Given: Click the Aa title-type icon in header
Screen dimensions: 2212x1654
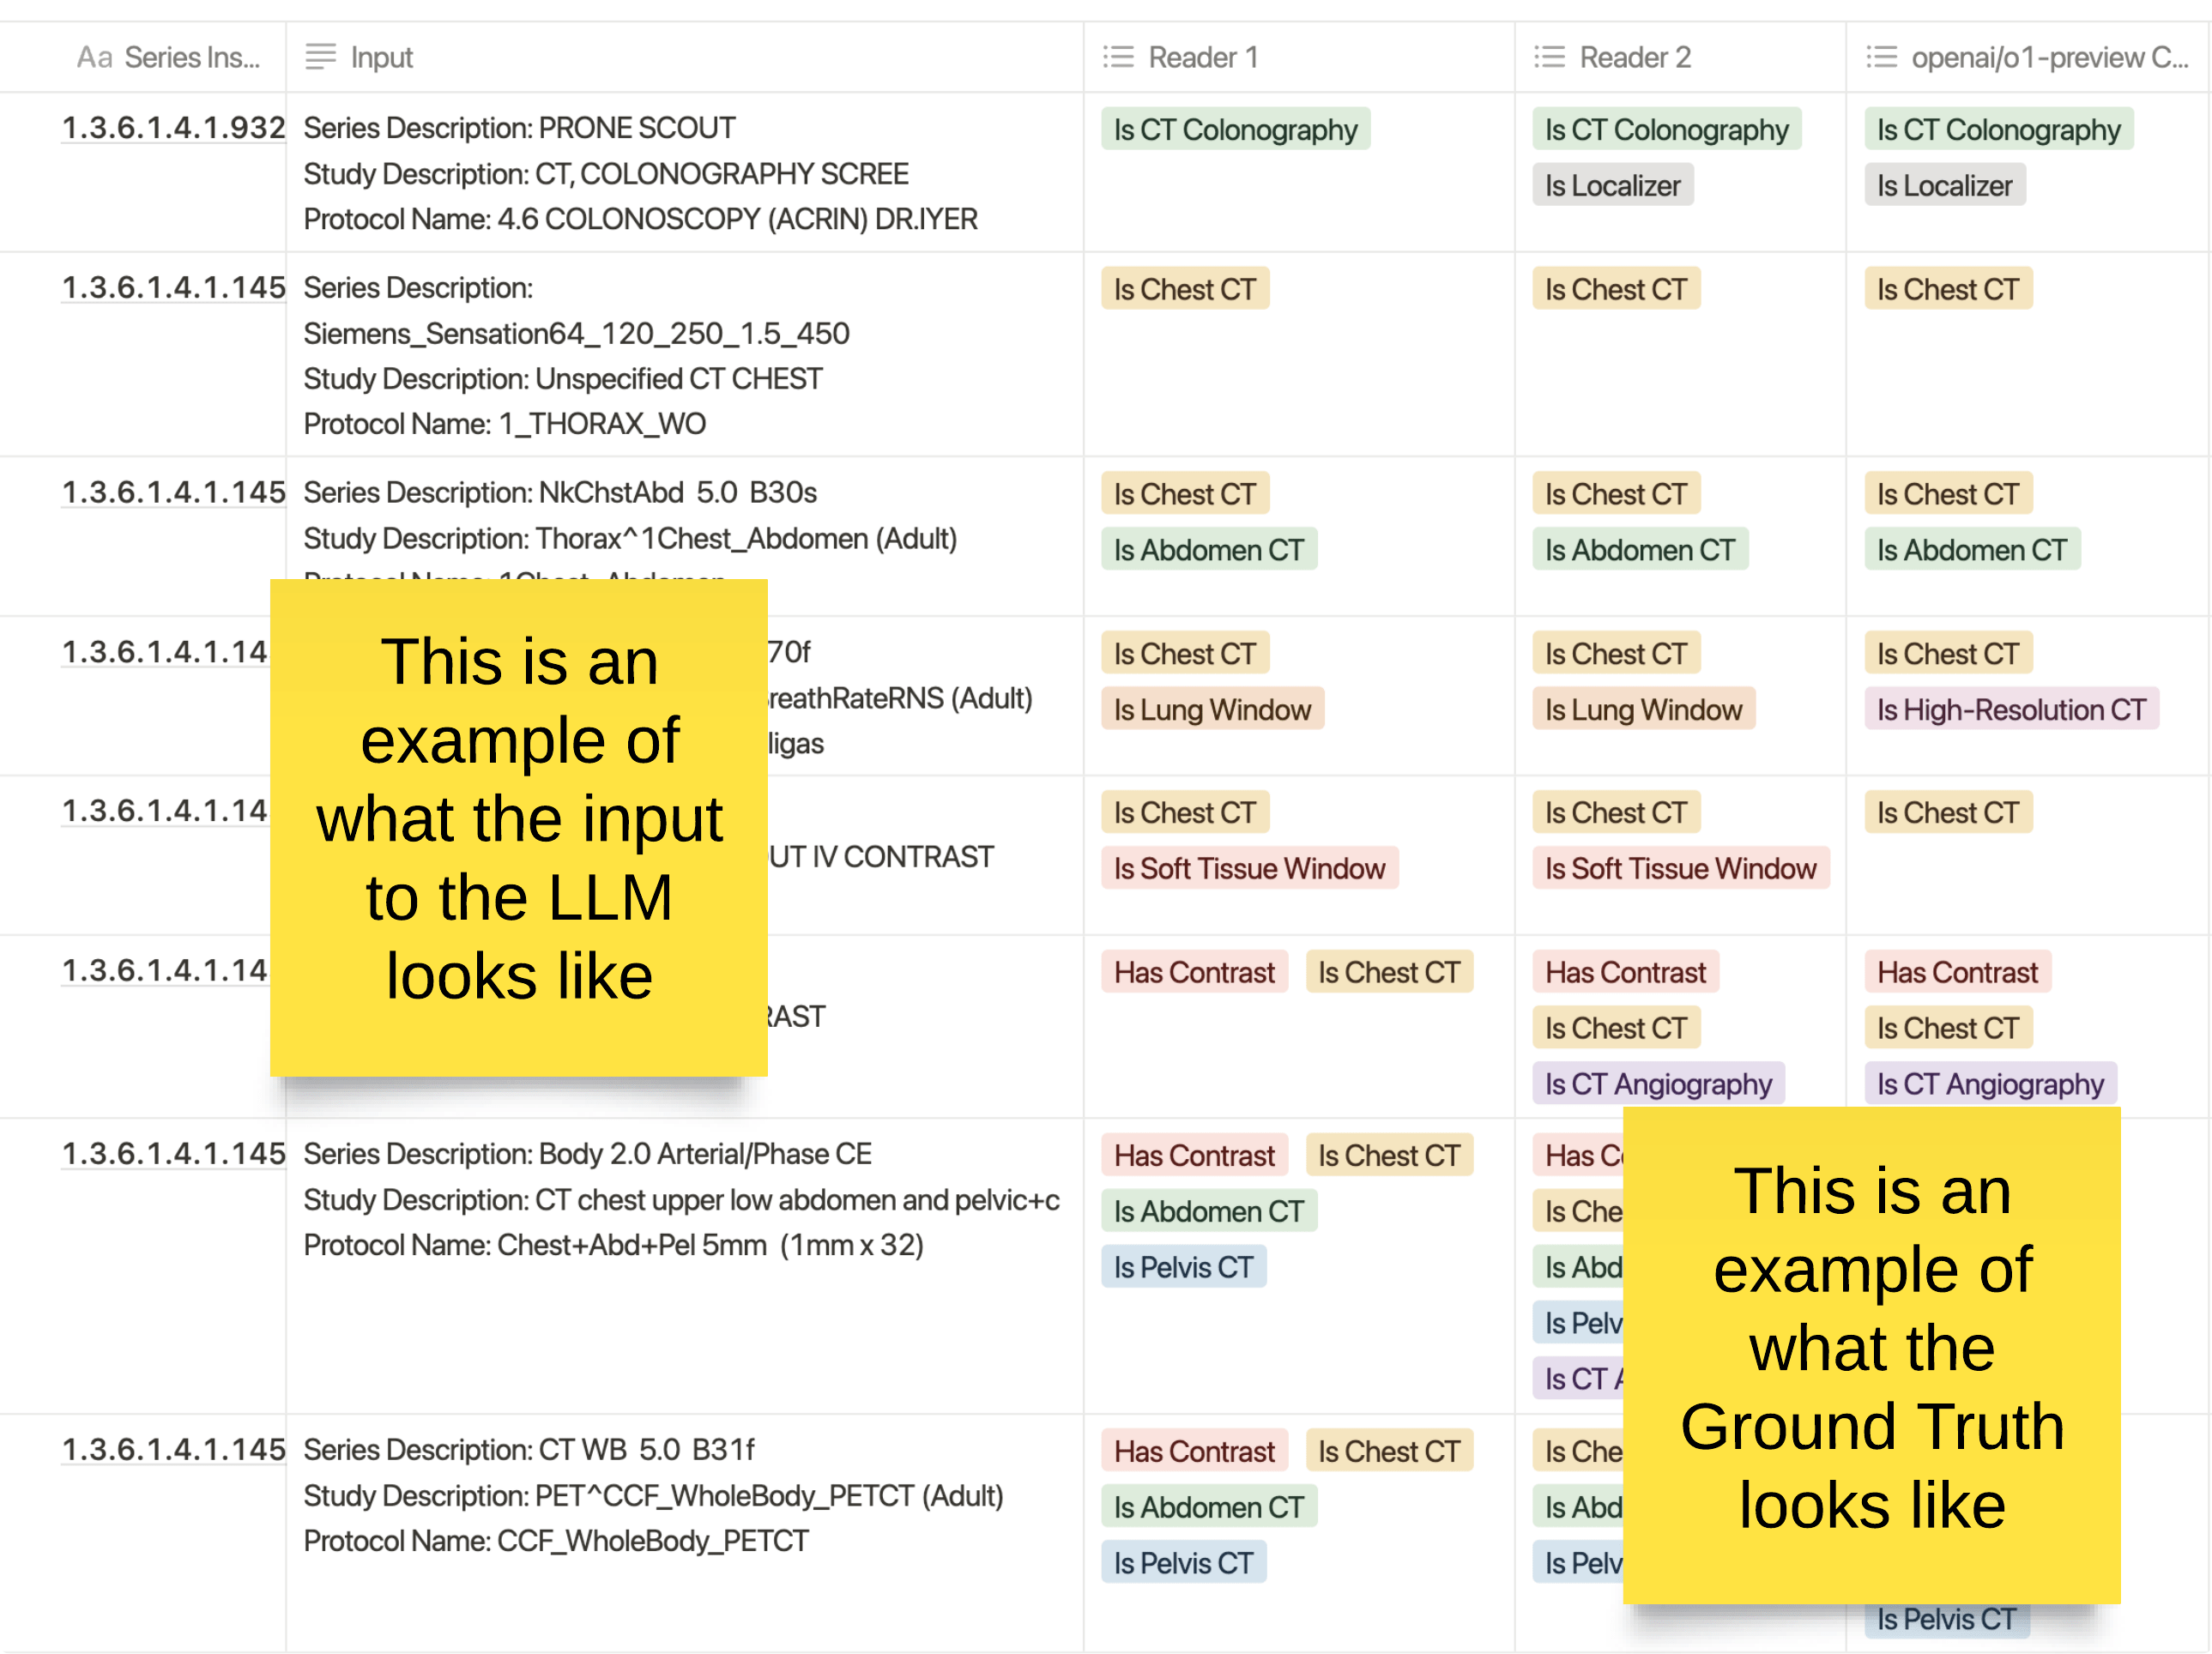Looking at the screenshot, I should (94, 57).
